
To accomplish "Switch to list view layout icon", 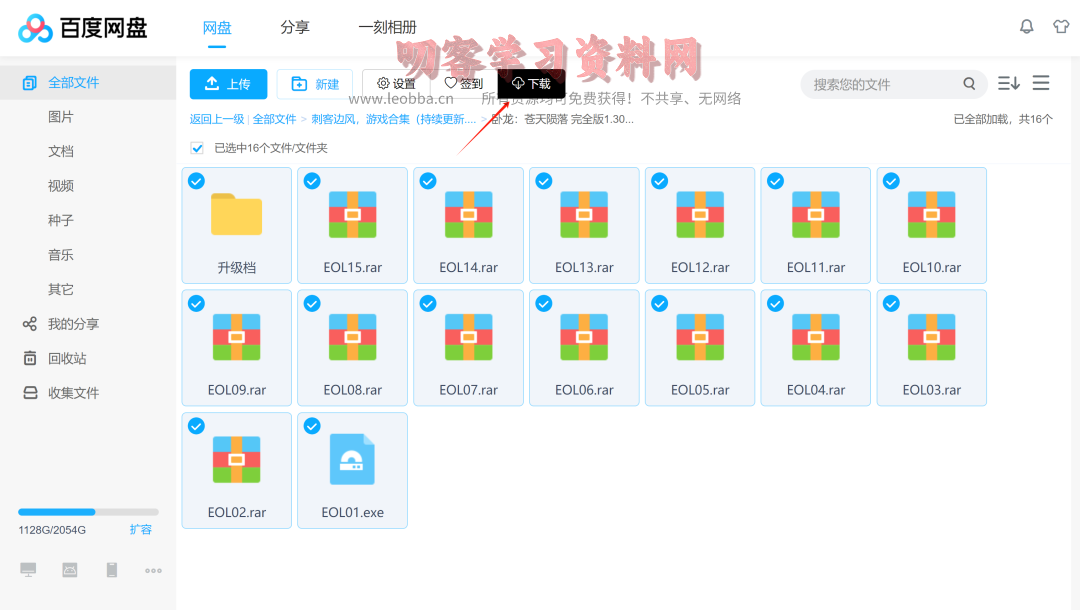I will click(1042, 84).
